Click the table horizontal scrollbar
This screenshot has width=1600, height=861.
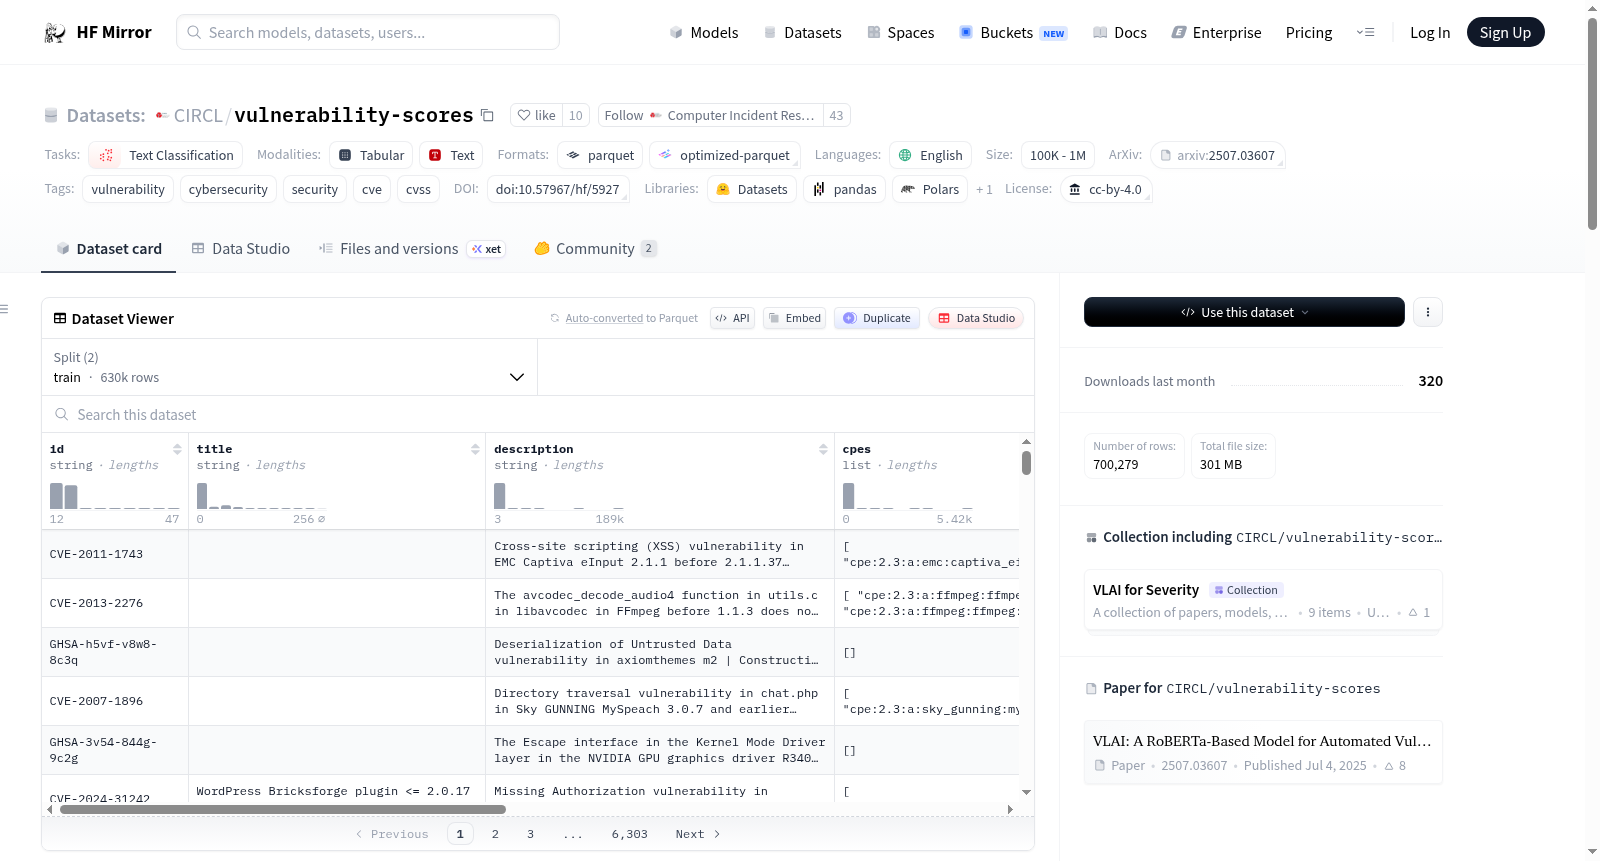(x=283, y=809)
